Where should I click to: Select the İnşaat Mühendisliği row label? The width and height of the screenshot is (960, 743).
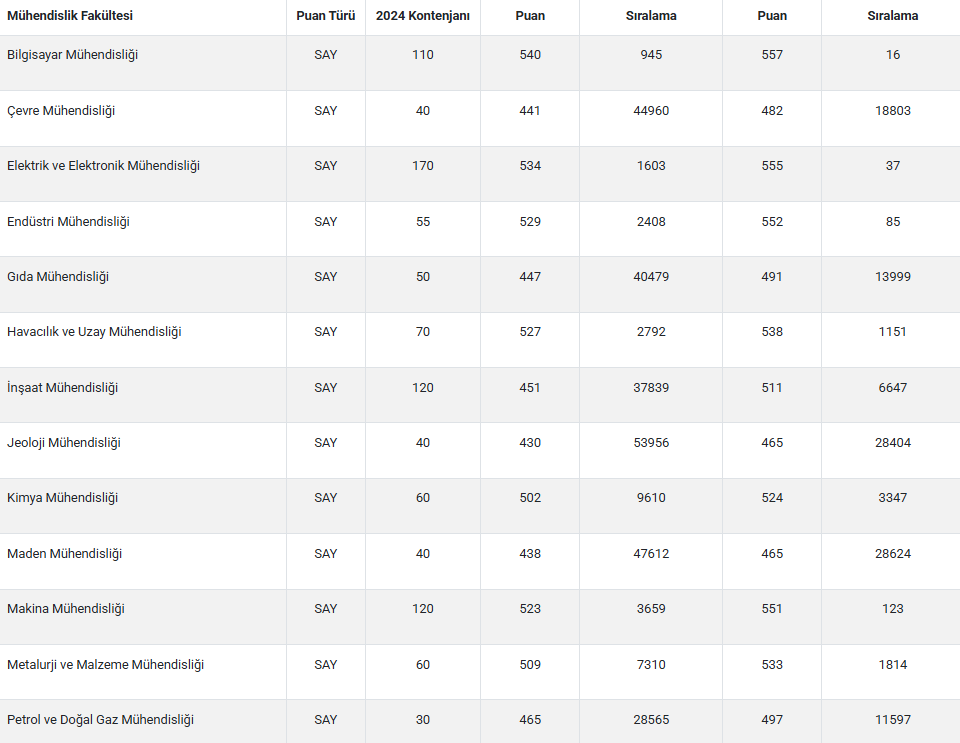(x=62, y=388)
